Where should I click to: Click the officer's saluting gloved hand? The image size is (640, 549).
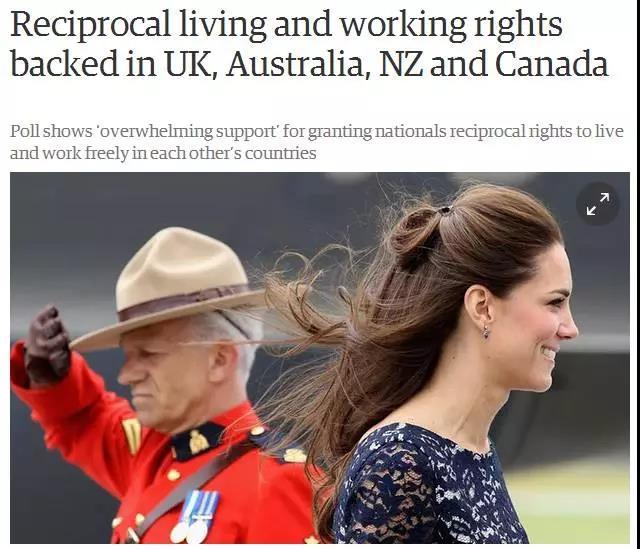click(x=47, y=346)
